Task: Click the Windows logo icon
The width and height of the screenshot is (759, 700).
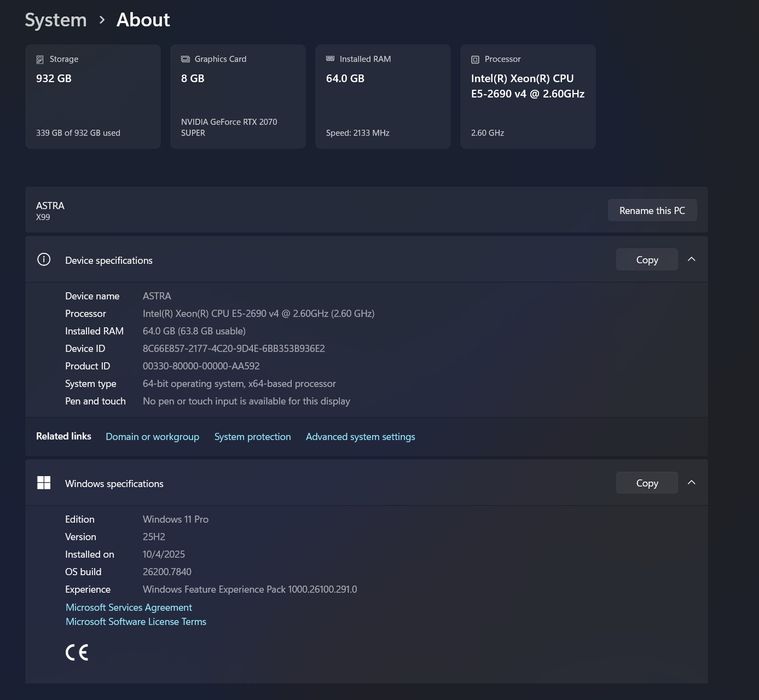Action: 44,483
